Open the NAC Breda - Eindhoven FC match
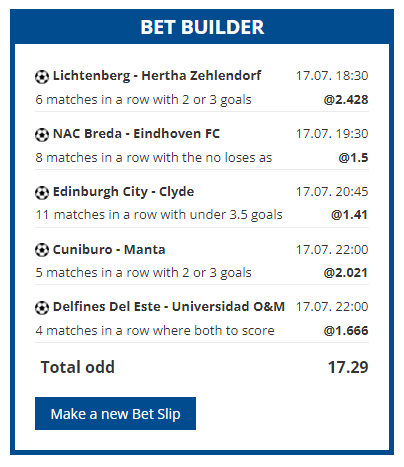This screenshot has height=467, width=404. click(136, 134)
